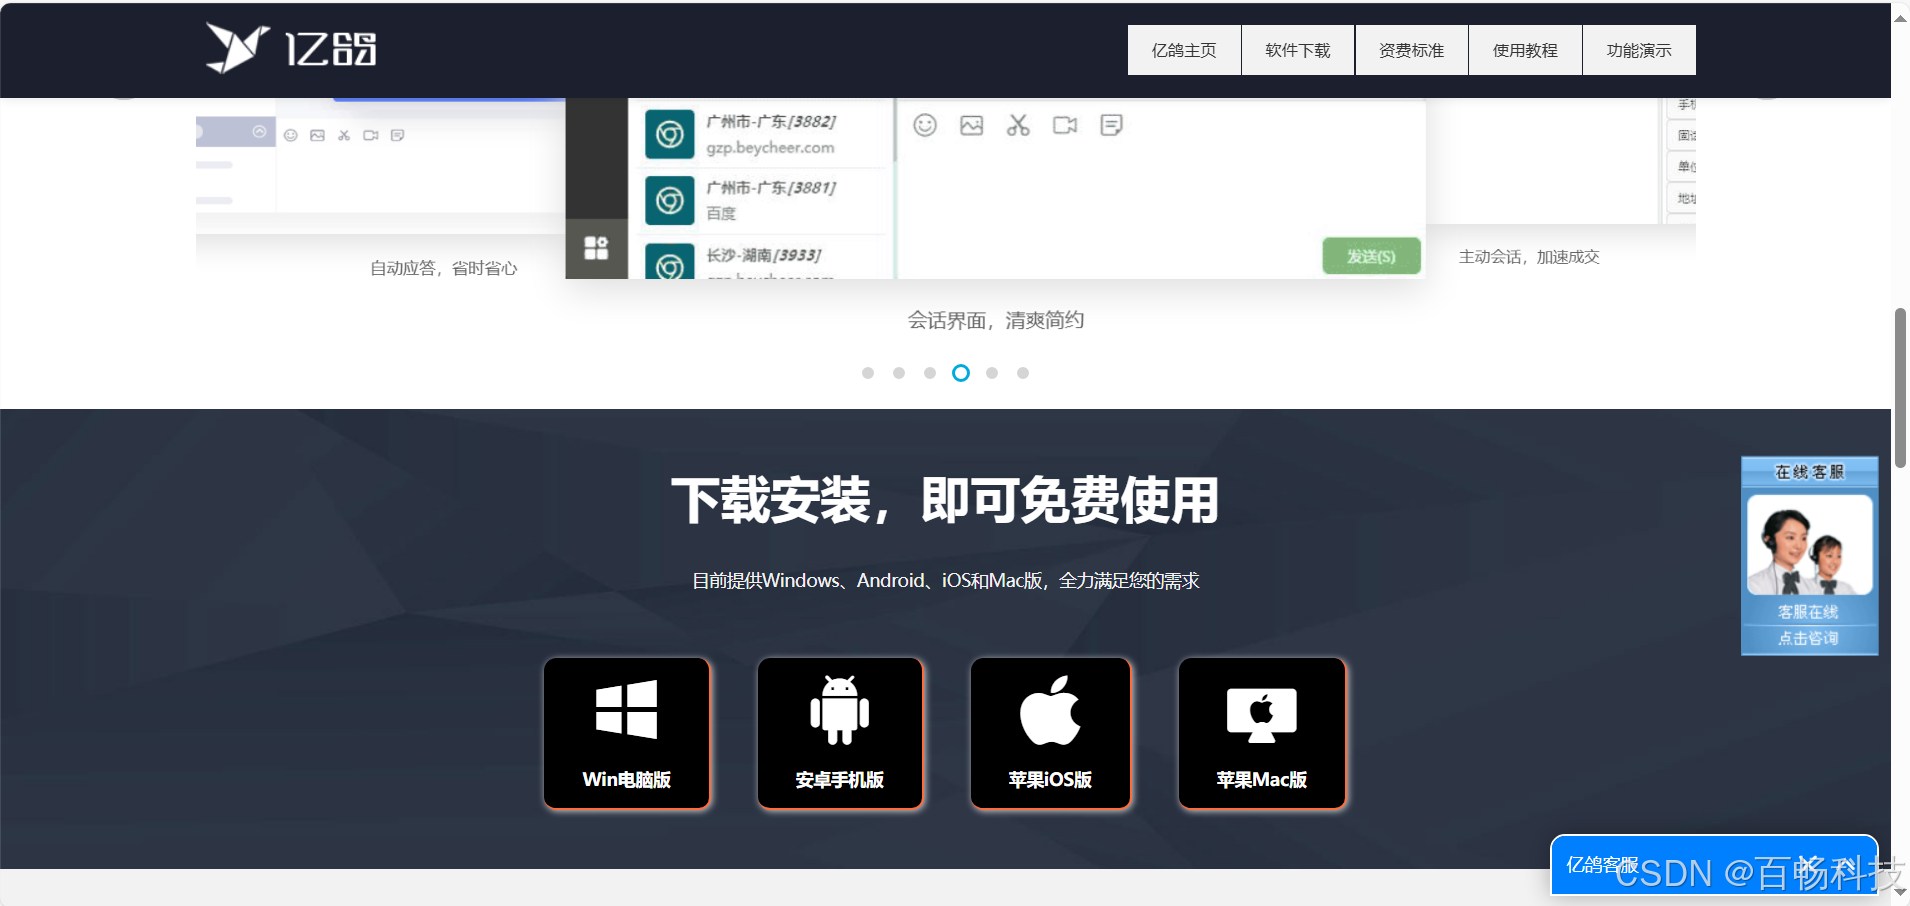This screenshot has height=906, width=1910.
Task: Click the left slide small image icon
Action: [317, 135]
